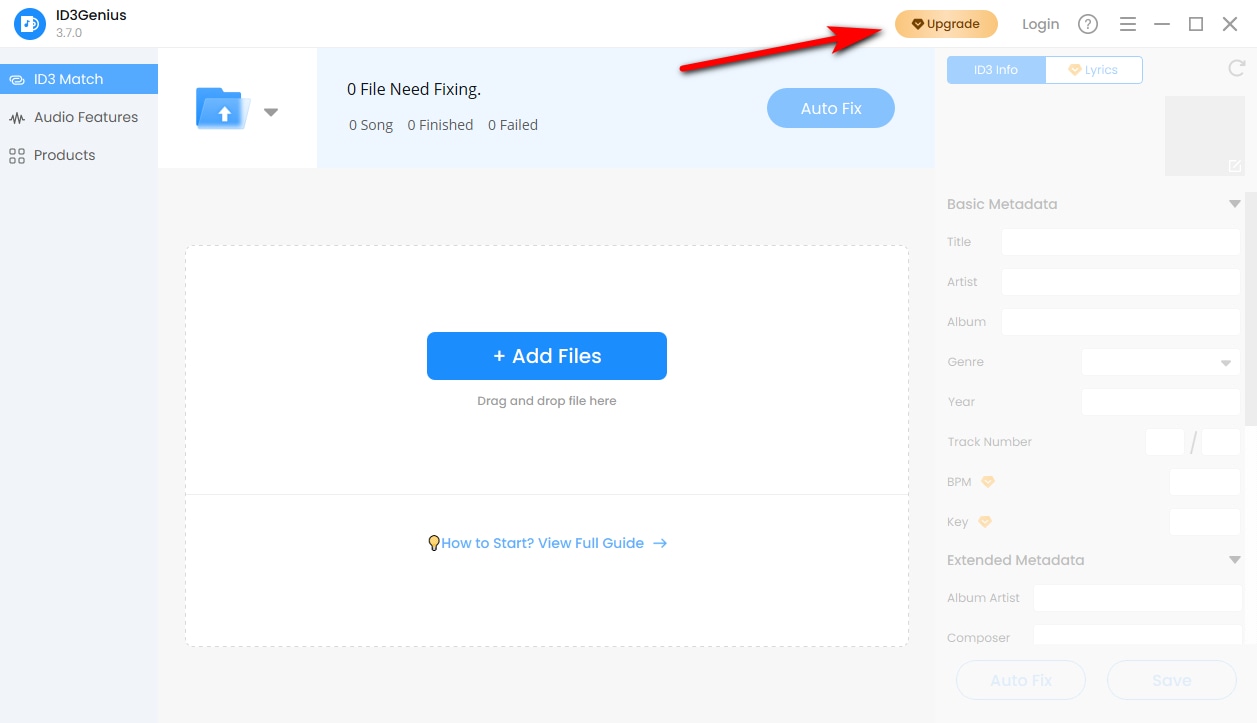
Task: Click into the Title input field
Action: pos(1120,242)
